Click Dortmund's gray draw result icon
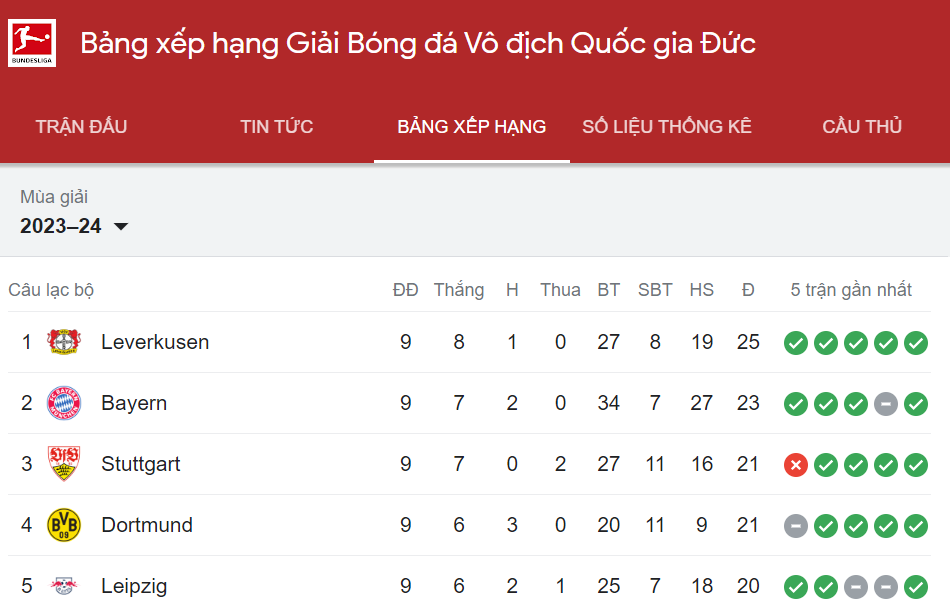Screen dimensions: 950x614 (796, 526)
